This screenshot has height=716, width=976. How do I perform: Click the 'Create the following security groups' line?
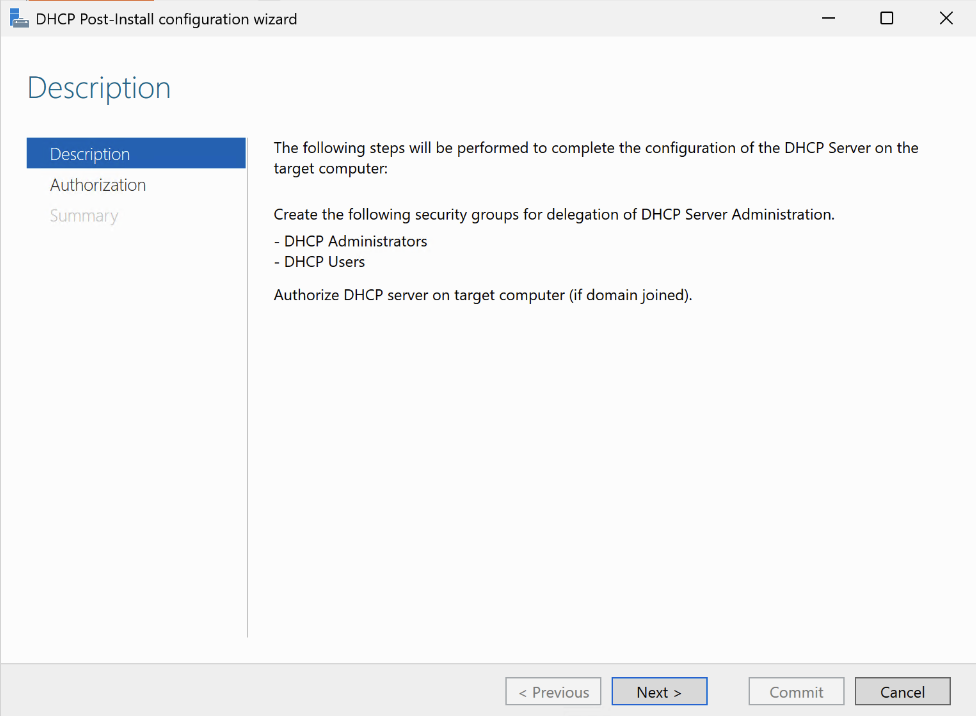[553, 214]
